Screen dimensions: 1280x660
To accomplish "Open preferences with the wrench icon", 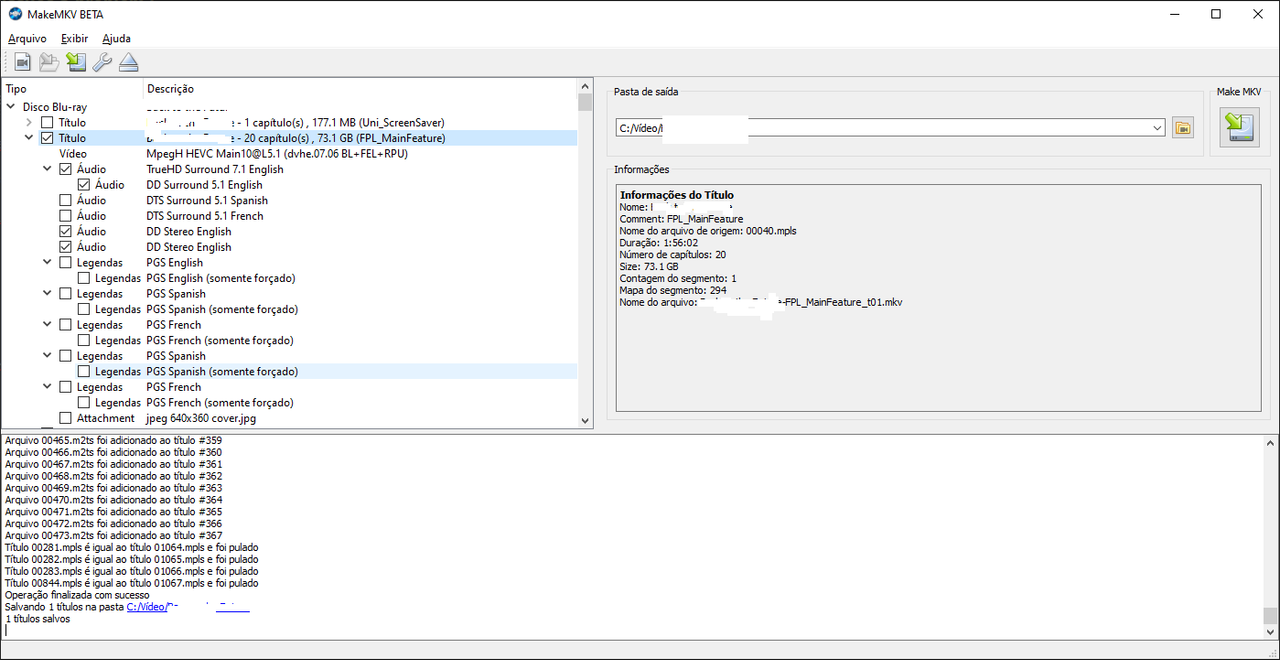I will [x=102, y=63].
